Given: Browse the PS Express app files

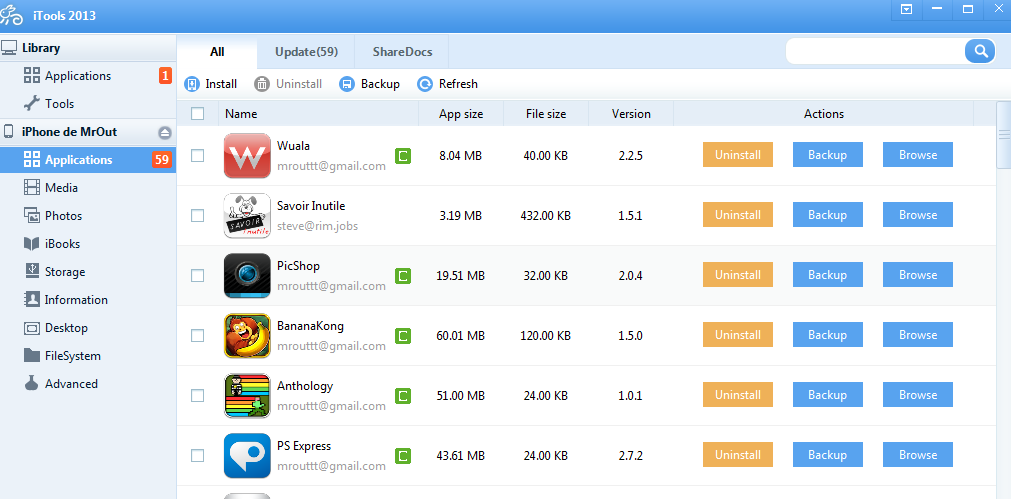Looking at the screenshot, I should pos(918,455).
